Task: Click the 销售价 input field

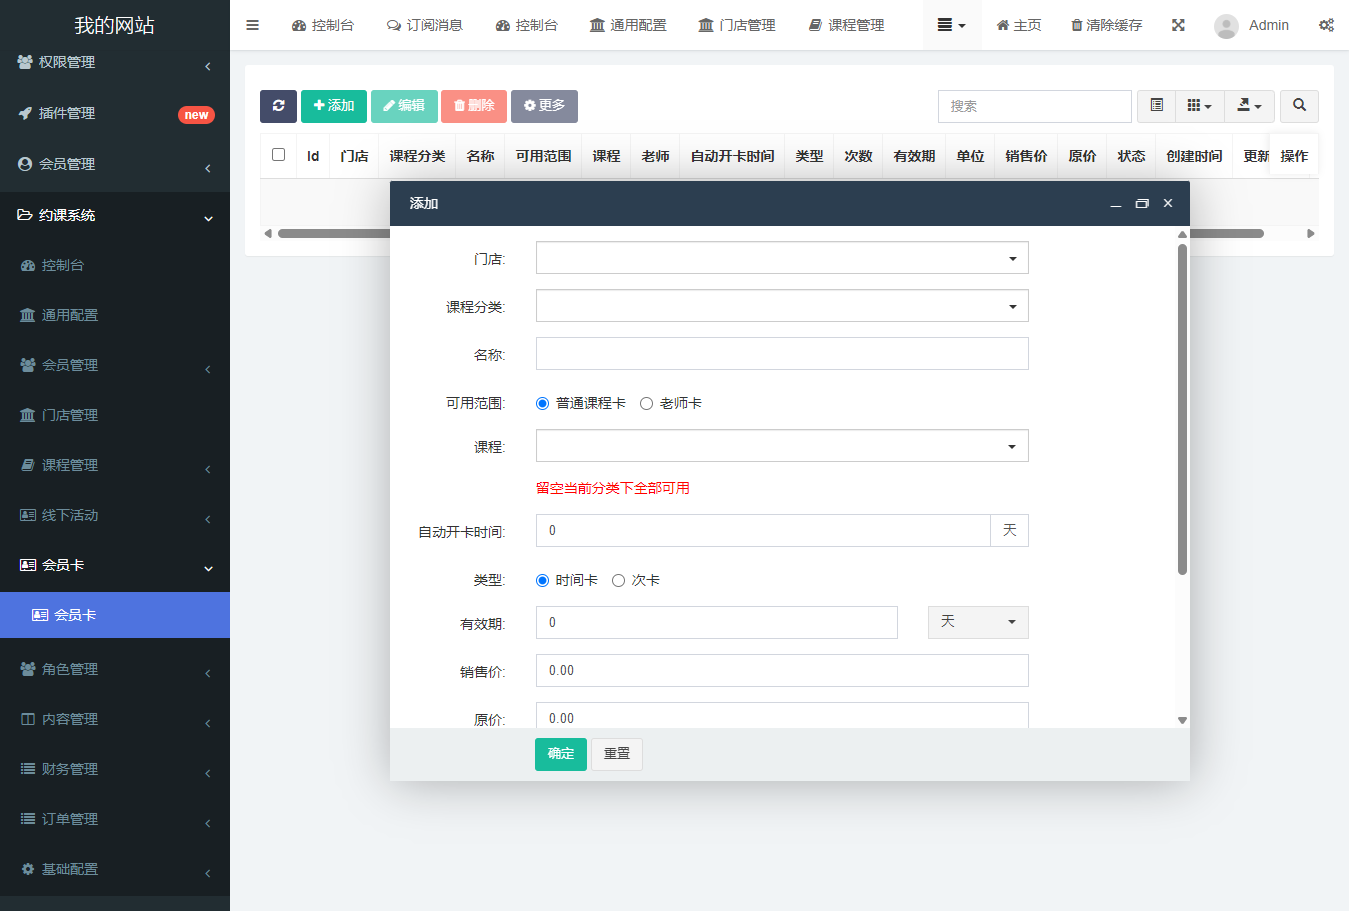Action: tap(782, 671)
